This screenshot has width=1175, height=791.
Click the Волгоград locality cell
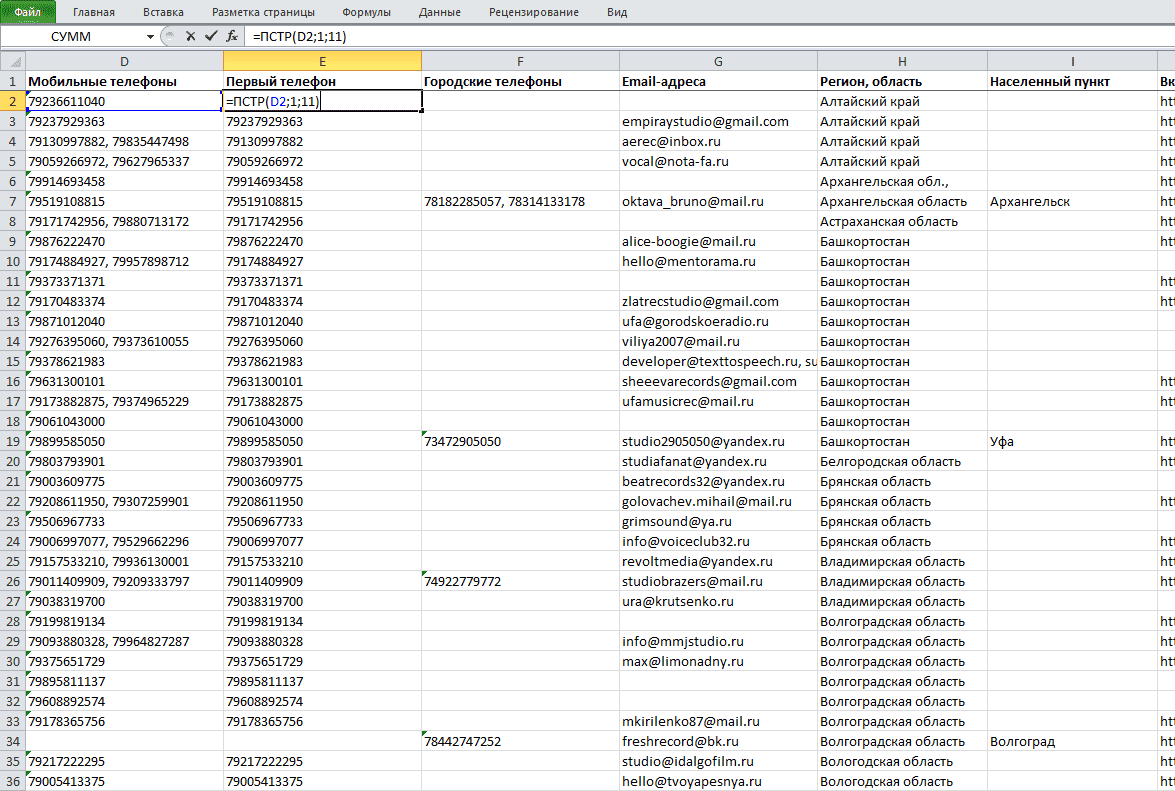tap(1072, 742)
